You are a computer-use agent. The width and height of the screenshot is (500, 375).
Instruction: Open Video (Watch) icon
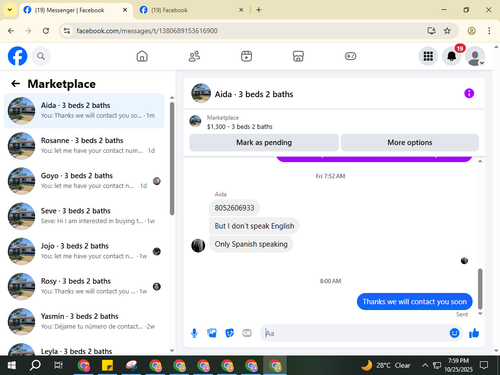[x=246, y=56]
